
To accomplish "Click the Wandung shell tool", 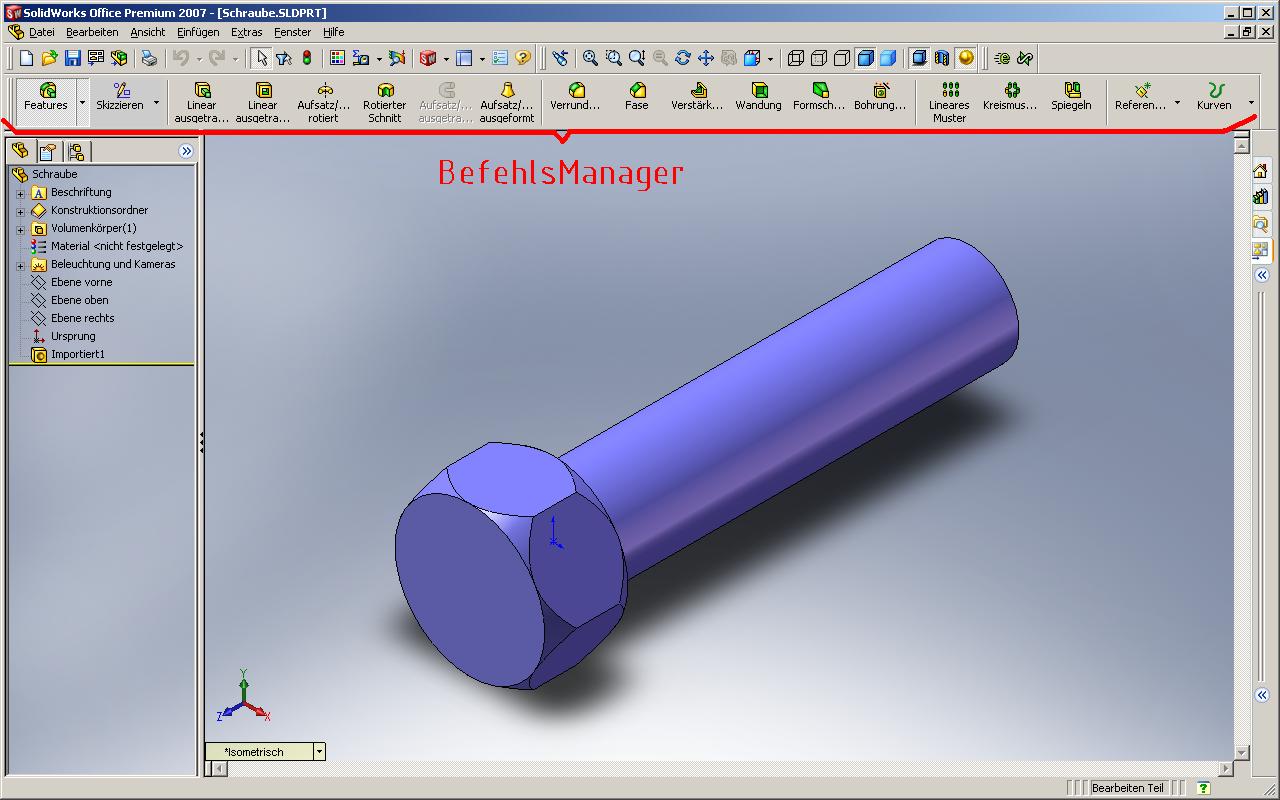I will (x=759, y=97).
